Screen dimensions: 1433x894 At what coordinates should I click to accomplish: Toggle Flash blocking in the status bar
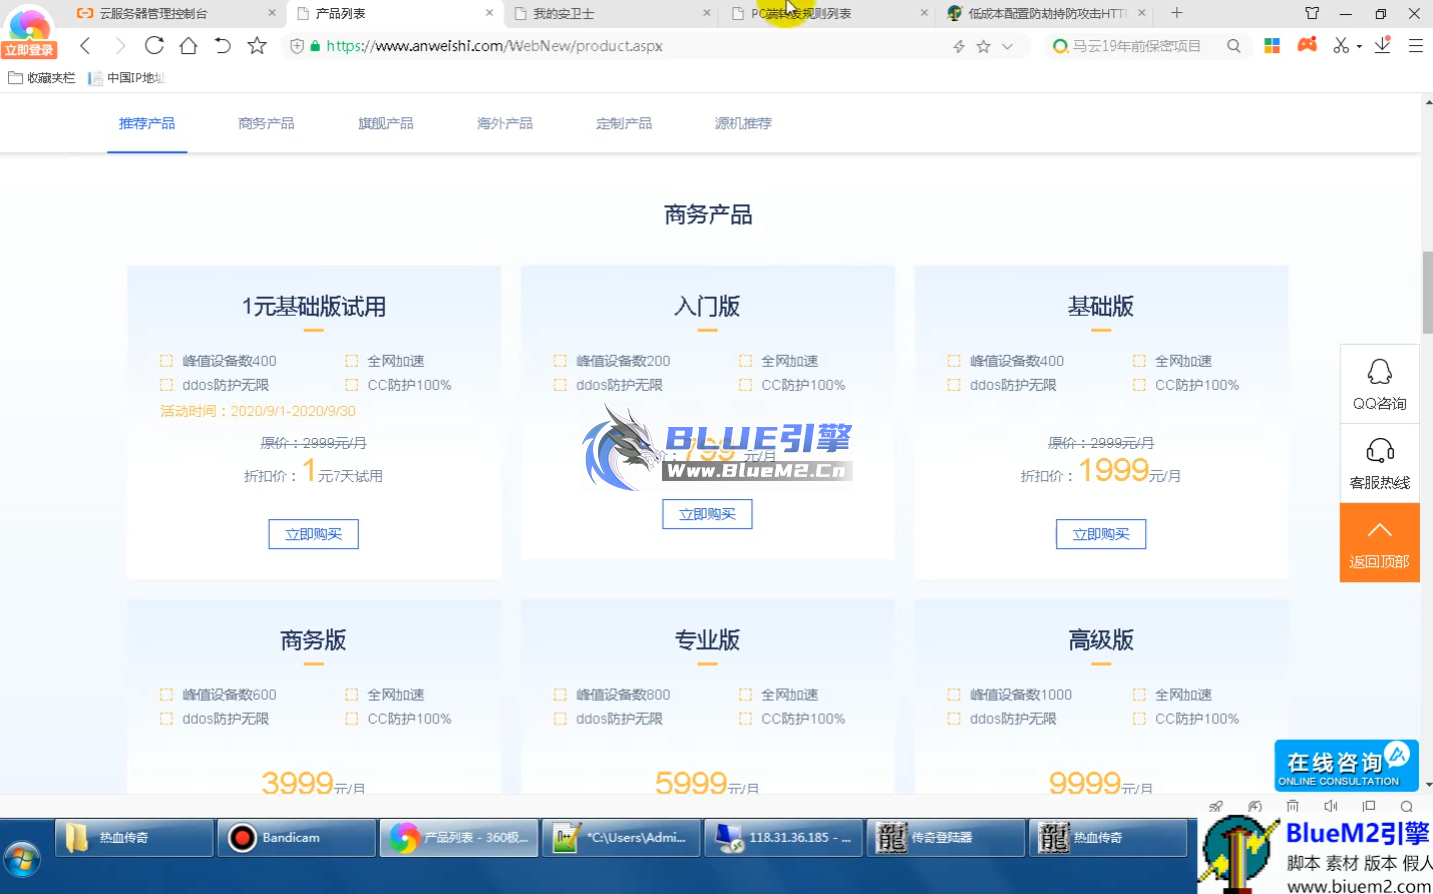tap(1255, 806)
